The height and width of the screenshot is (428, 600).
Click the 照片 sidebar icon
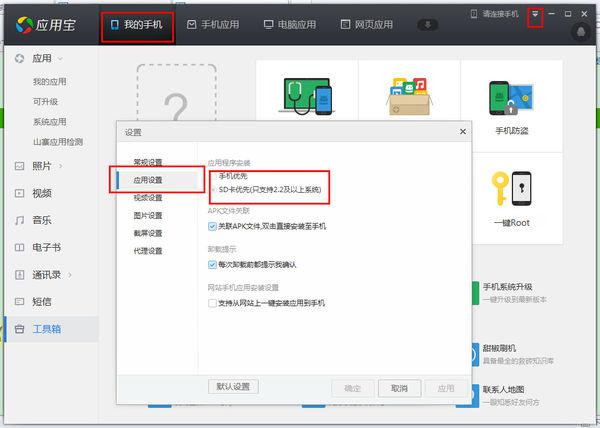[x=19, y=166]
